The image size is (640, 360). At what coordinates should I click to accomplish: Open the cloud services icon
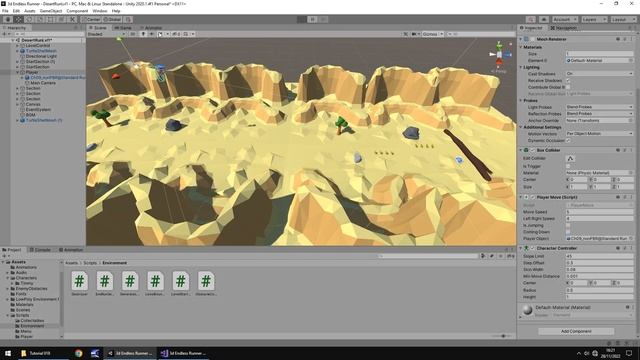tap(544, 19)
